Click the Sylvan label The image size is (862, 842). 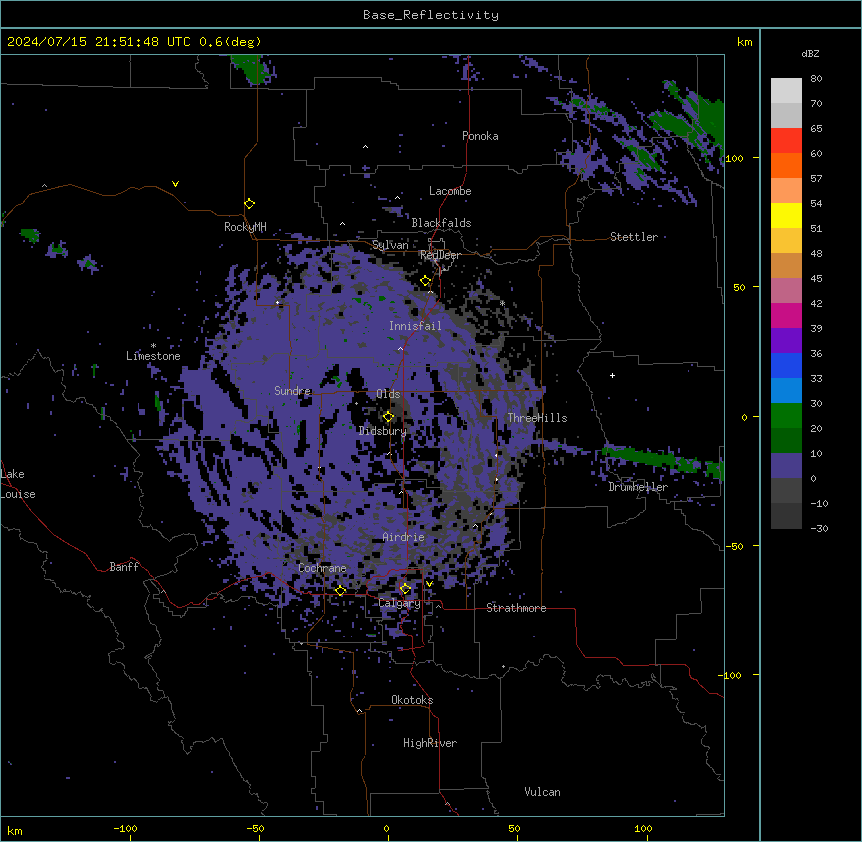pos(390,245)
